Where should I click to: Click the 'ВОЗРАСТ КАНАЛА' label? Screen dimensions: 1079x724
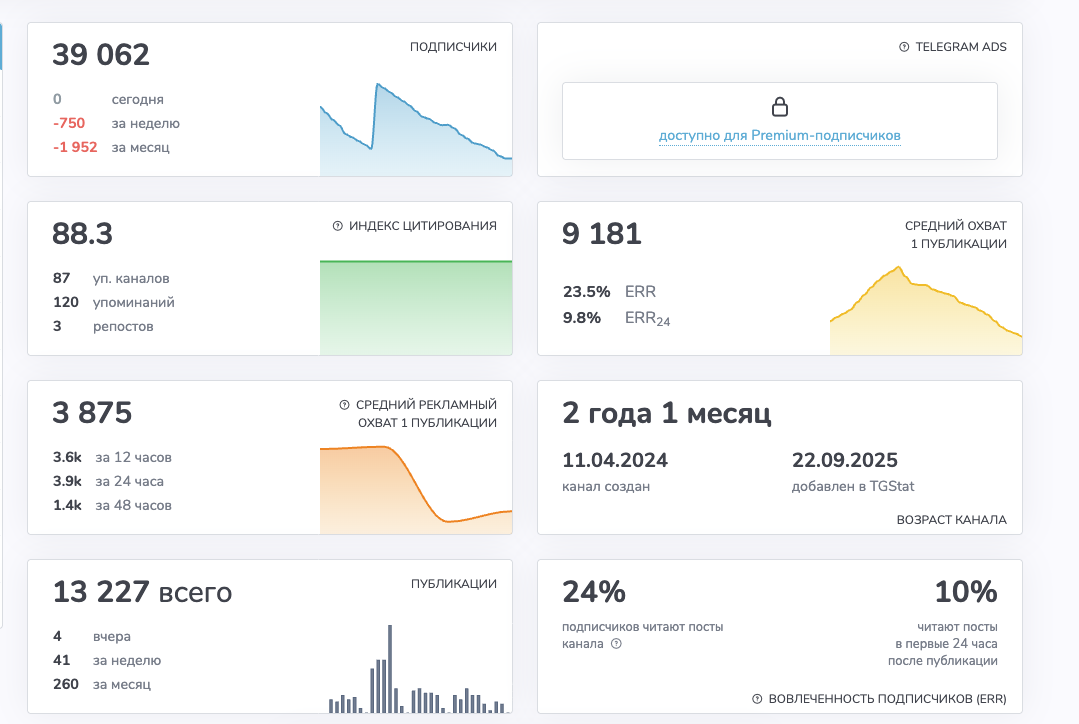[x=951, y=520]
